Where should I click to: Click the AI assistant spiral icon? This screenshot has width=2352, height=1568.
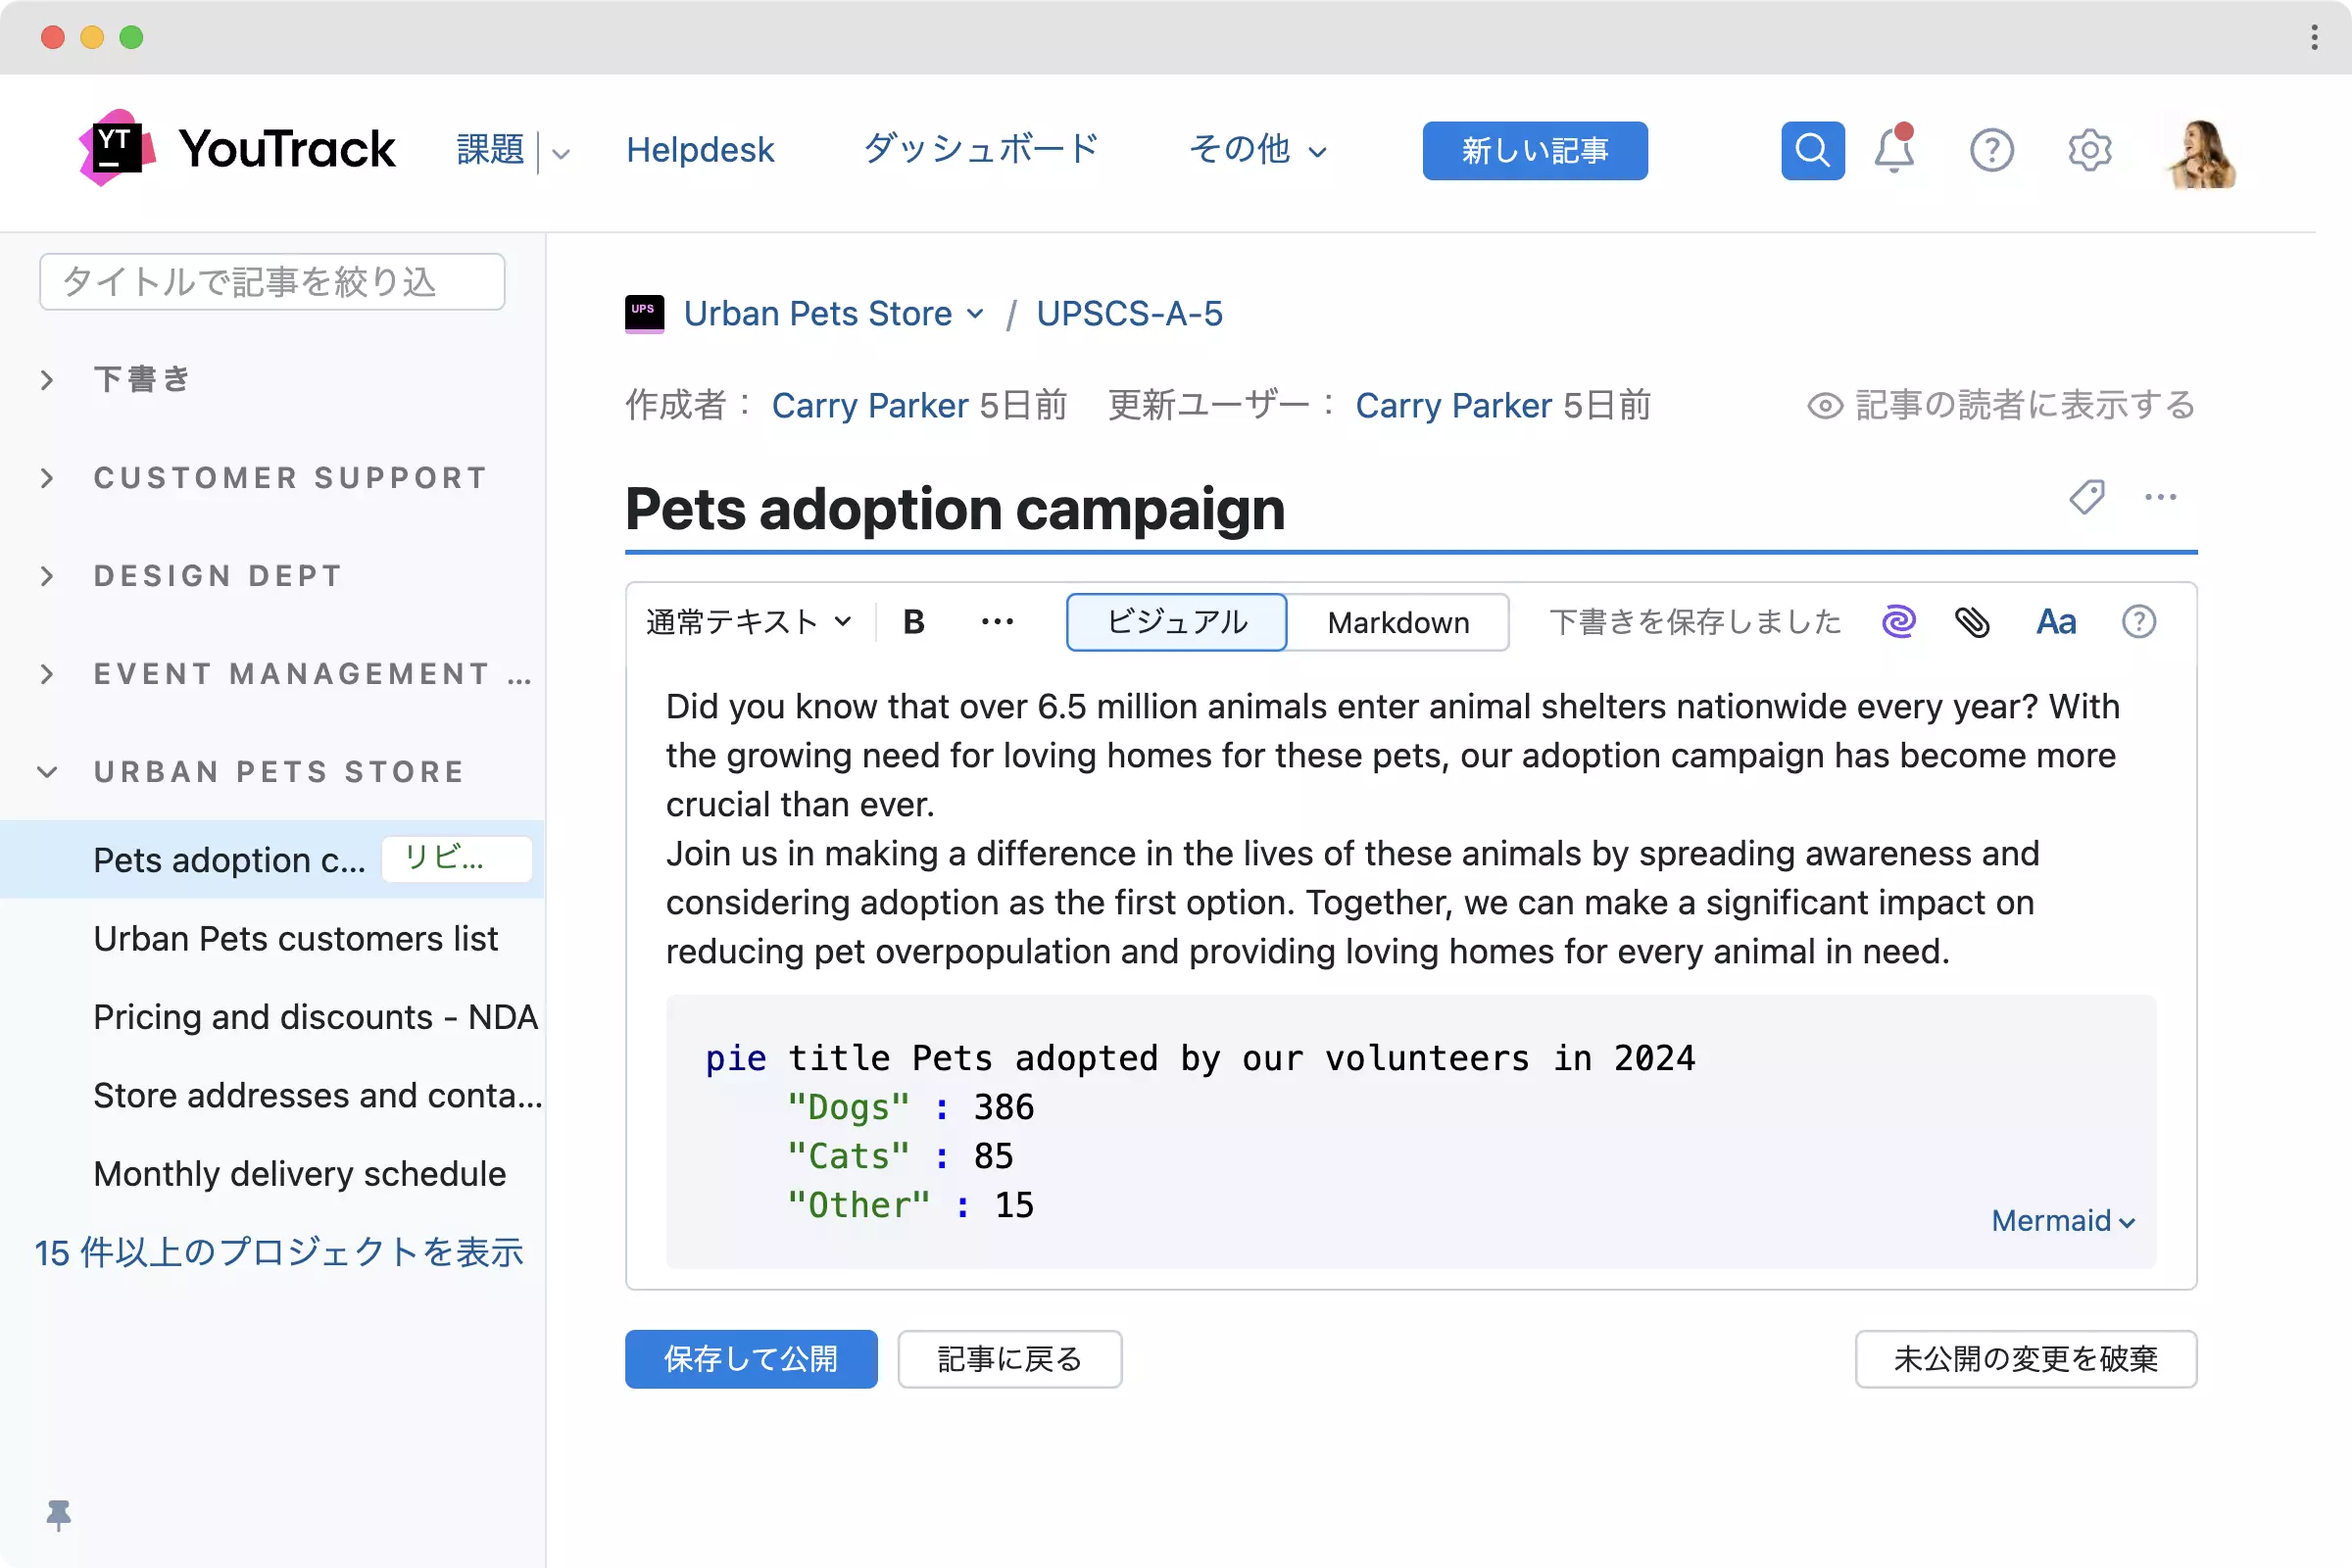click(1898, 622)
